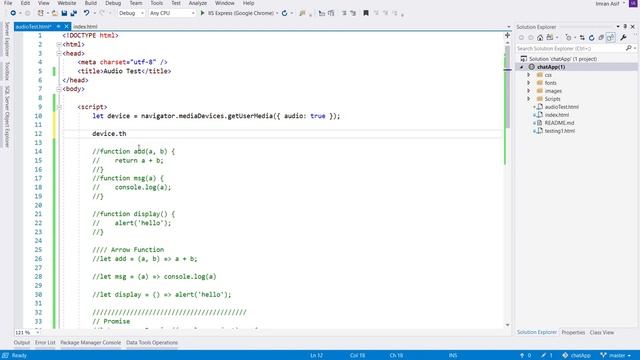Collapse the head element outline toggle
Image resolution: width=640 pixels, height=360 pixels.
[x=59, y=53]
